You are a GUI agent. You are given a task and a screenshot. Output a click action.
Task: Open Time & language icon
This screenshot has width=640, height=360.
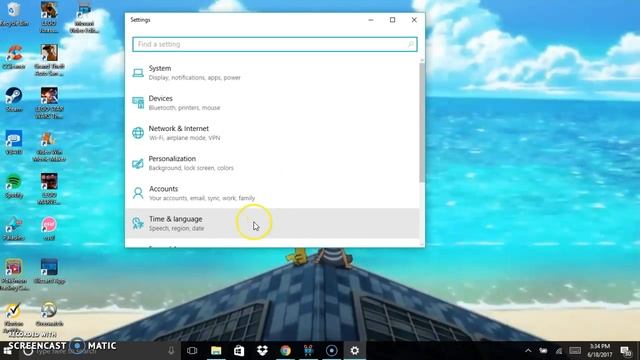pyautogui.click(x=138, y=223)
